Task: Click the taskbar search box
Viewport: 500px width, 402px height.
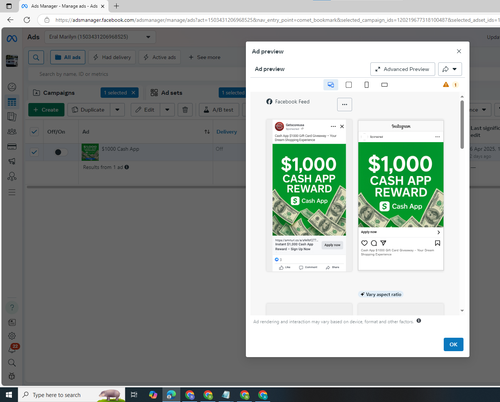Action: point(72,395)
